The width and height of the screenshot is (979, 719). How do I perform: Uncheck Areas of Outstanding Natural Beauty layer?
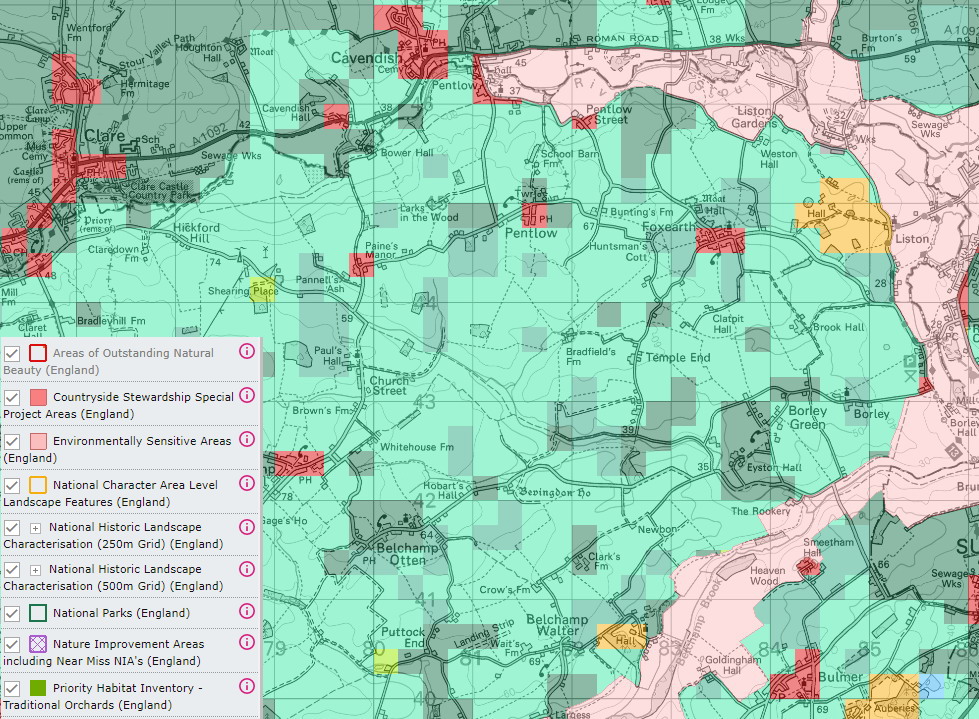click(x=12, y=354)
